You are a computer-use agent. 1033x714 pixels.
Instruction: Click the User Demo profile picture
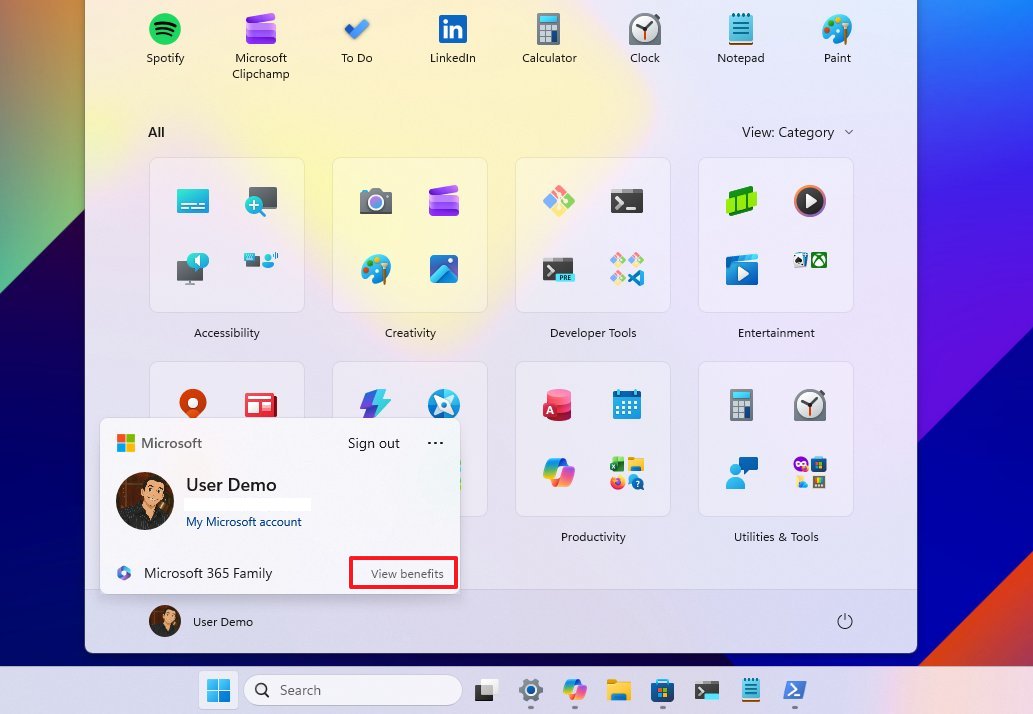click(145, 501)
